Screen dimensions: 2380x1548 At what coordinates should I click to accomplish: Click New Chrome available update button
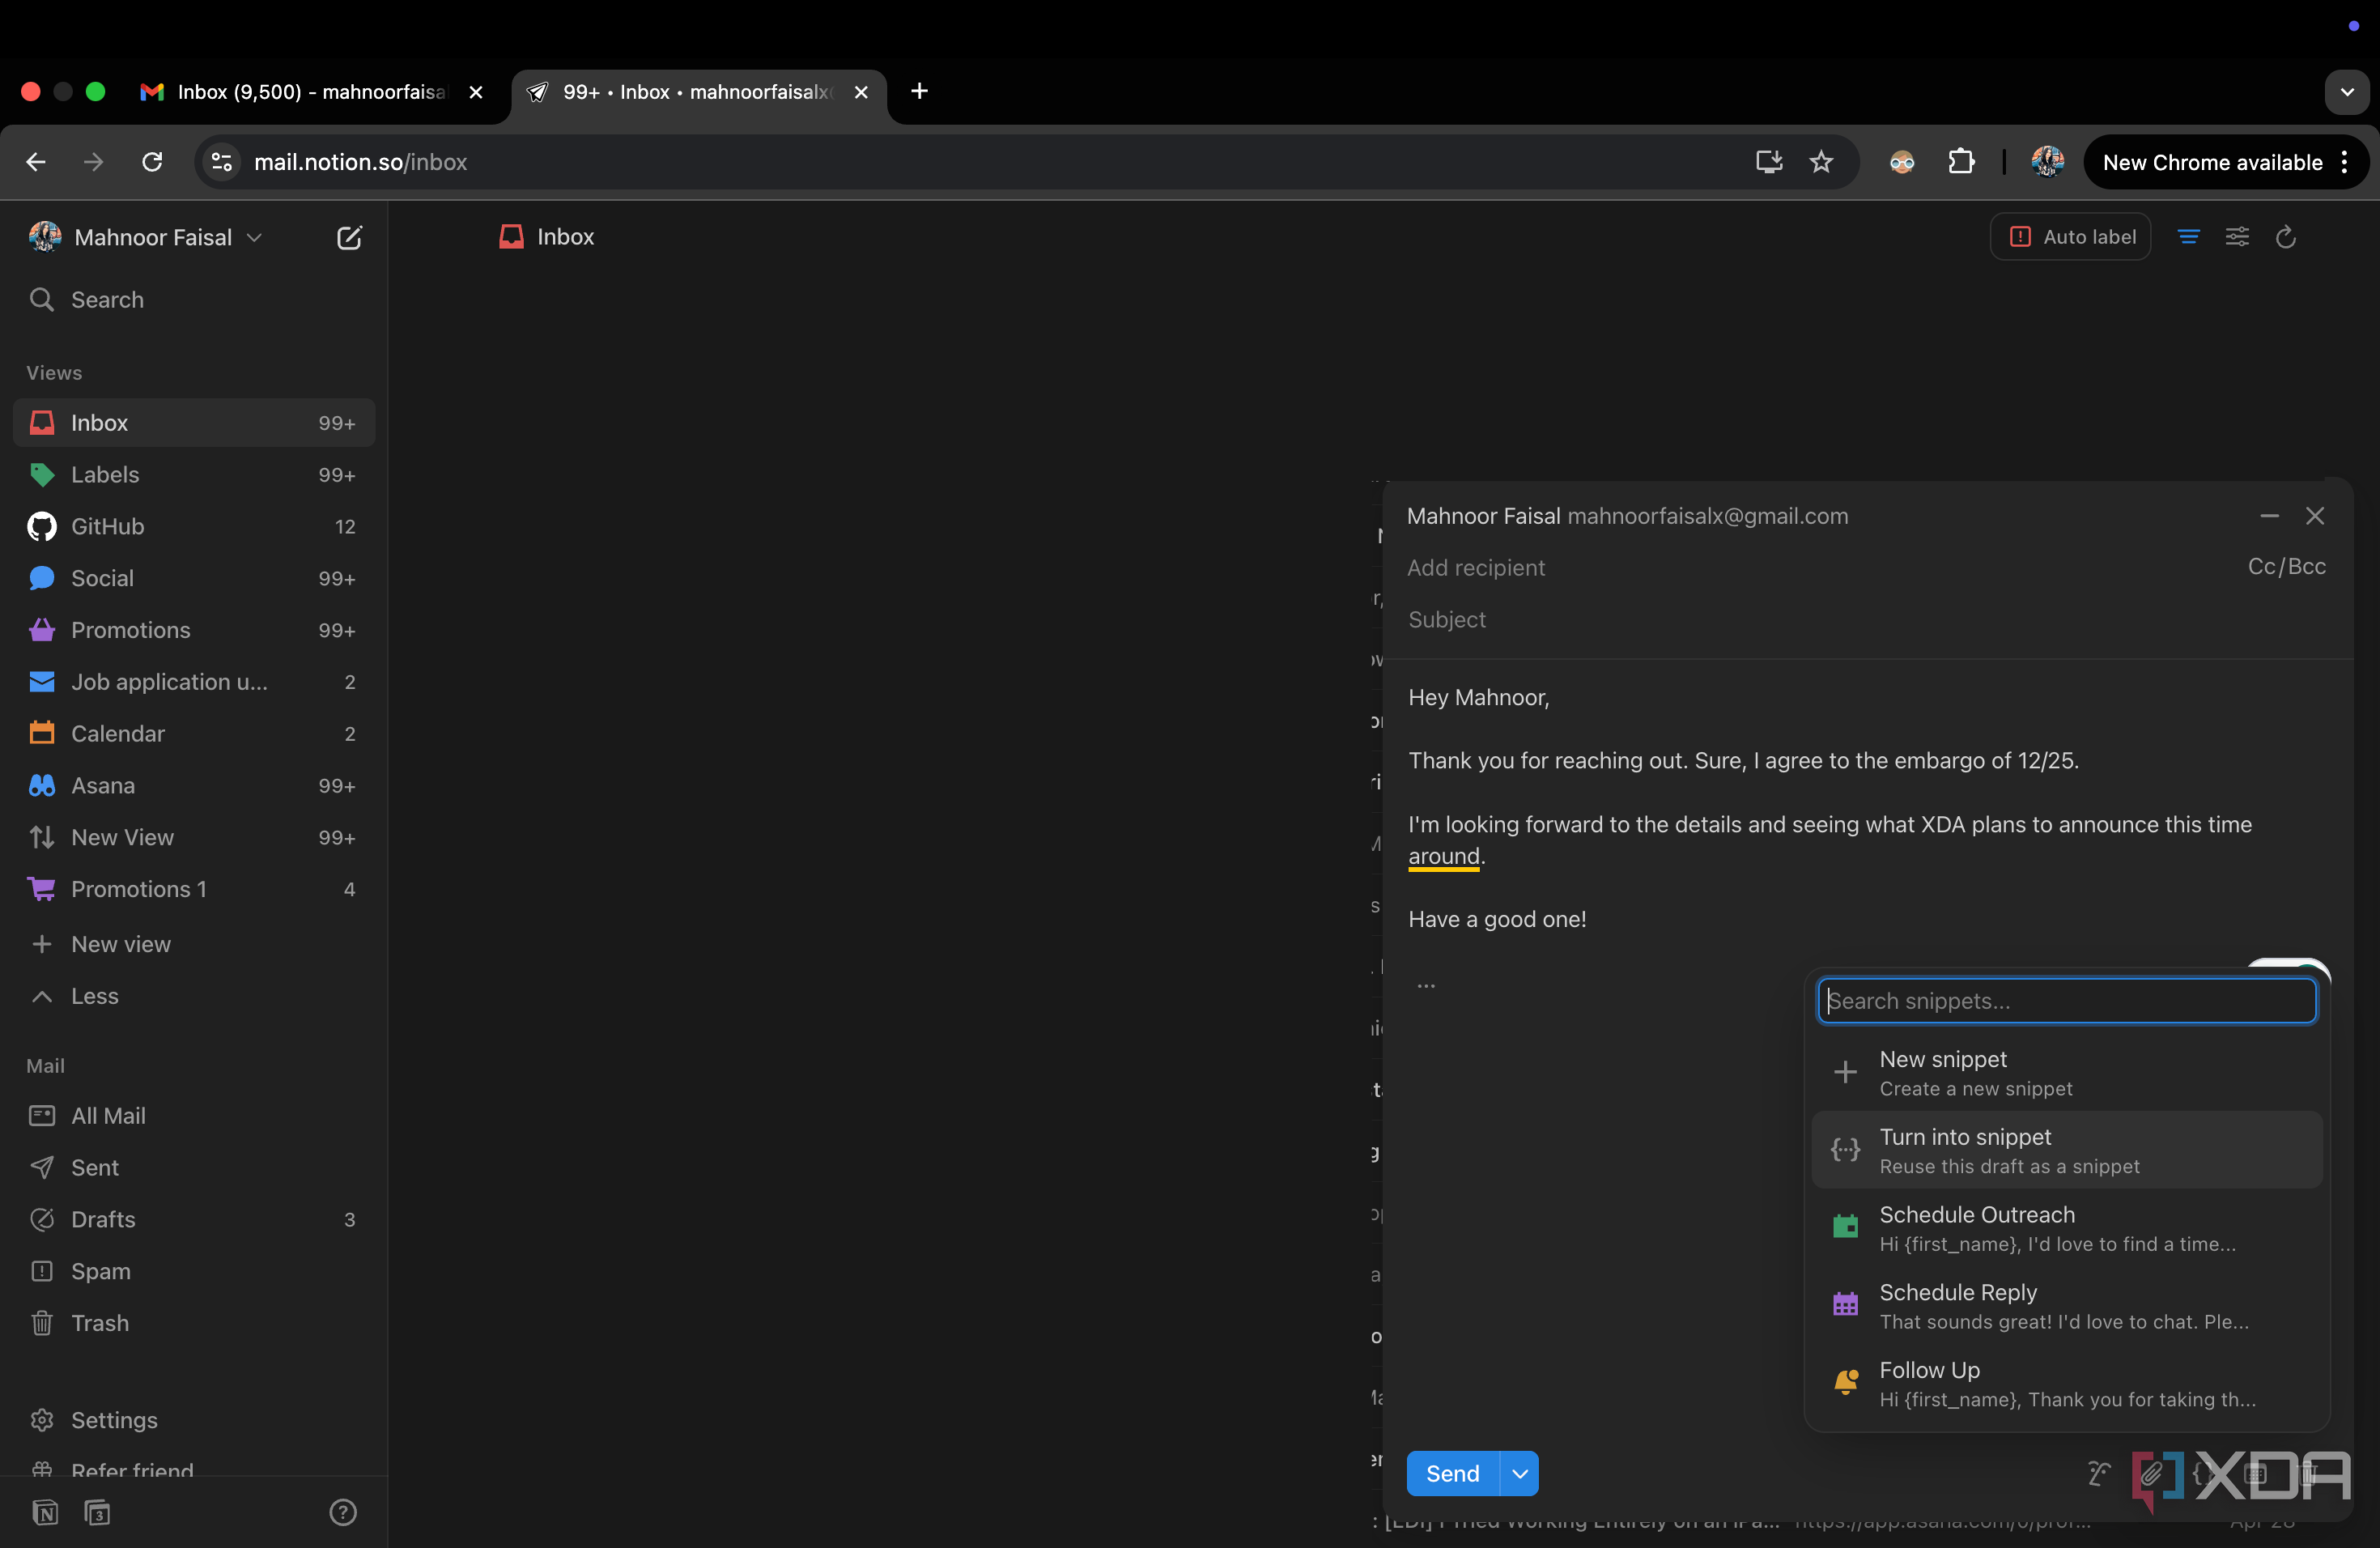[2226, 162]
